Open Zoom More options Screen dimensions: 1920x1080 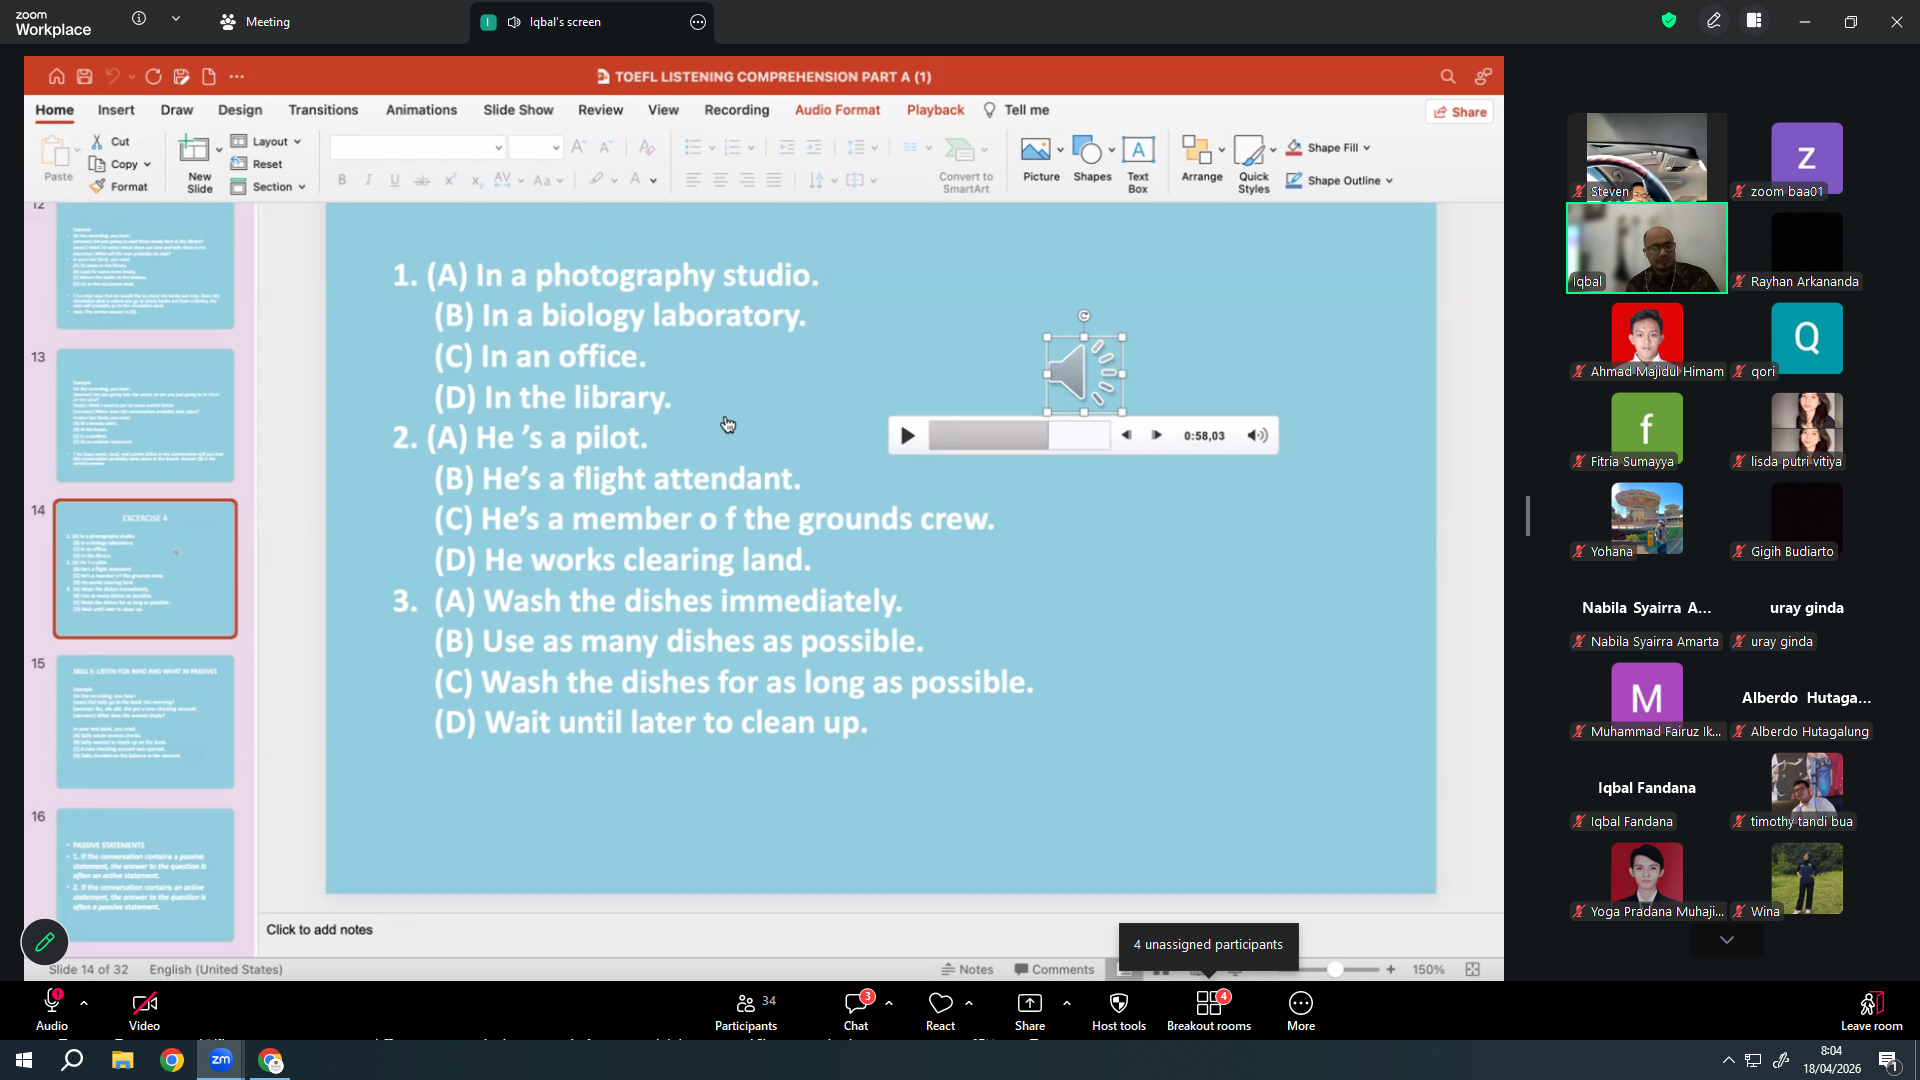1301,1011
